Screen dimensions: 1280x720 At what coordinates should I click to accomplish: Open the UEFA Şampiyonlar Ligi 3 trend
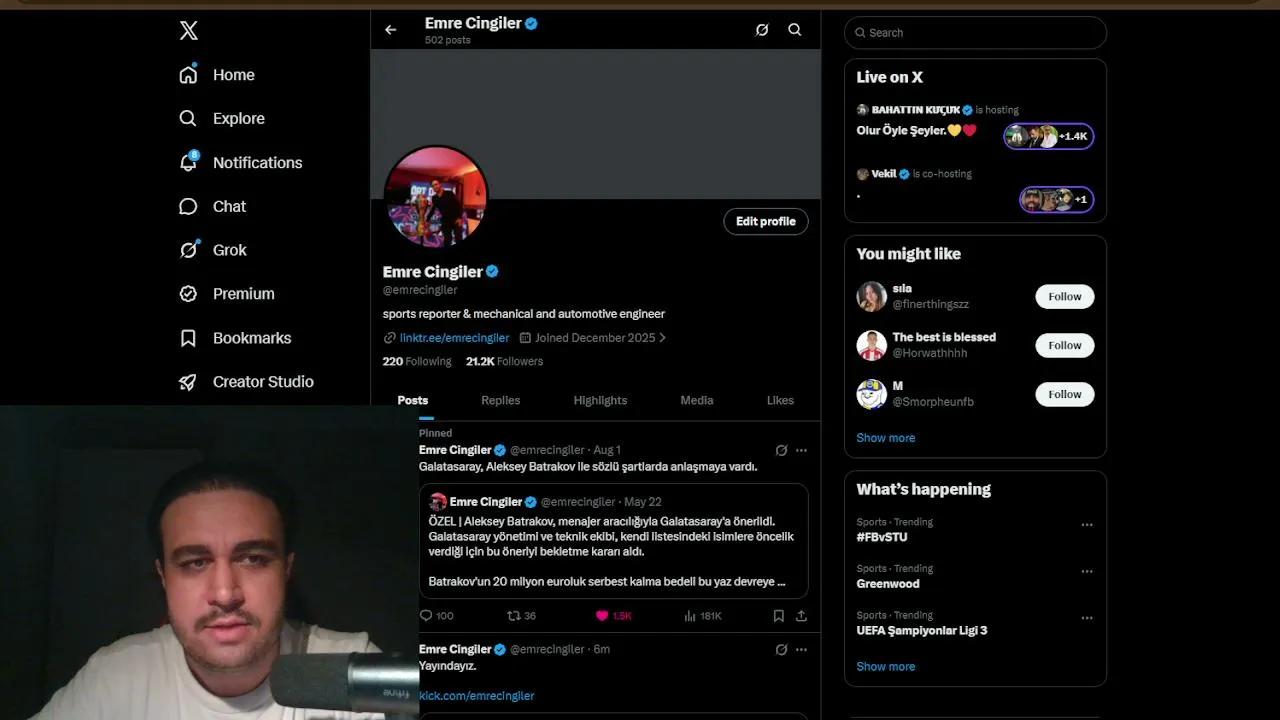pos(922,631)
